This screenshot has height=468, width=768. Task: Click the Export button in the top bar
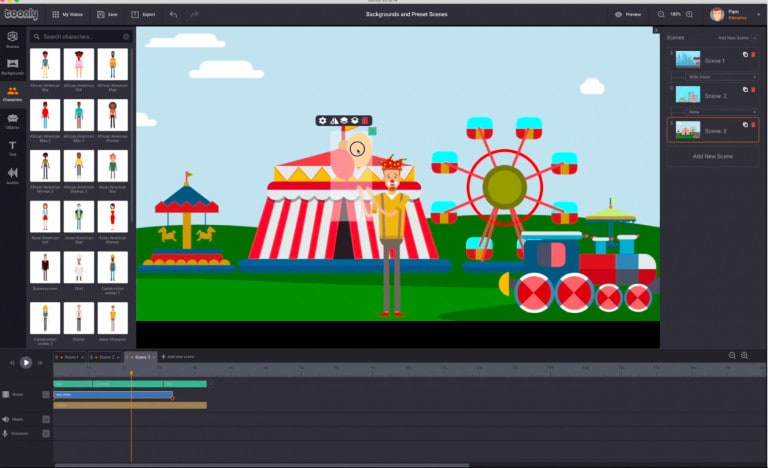point(143,14)
